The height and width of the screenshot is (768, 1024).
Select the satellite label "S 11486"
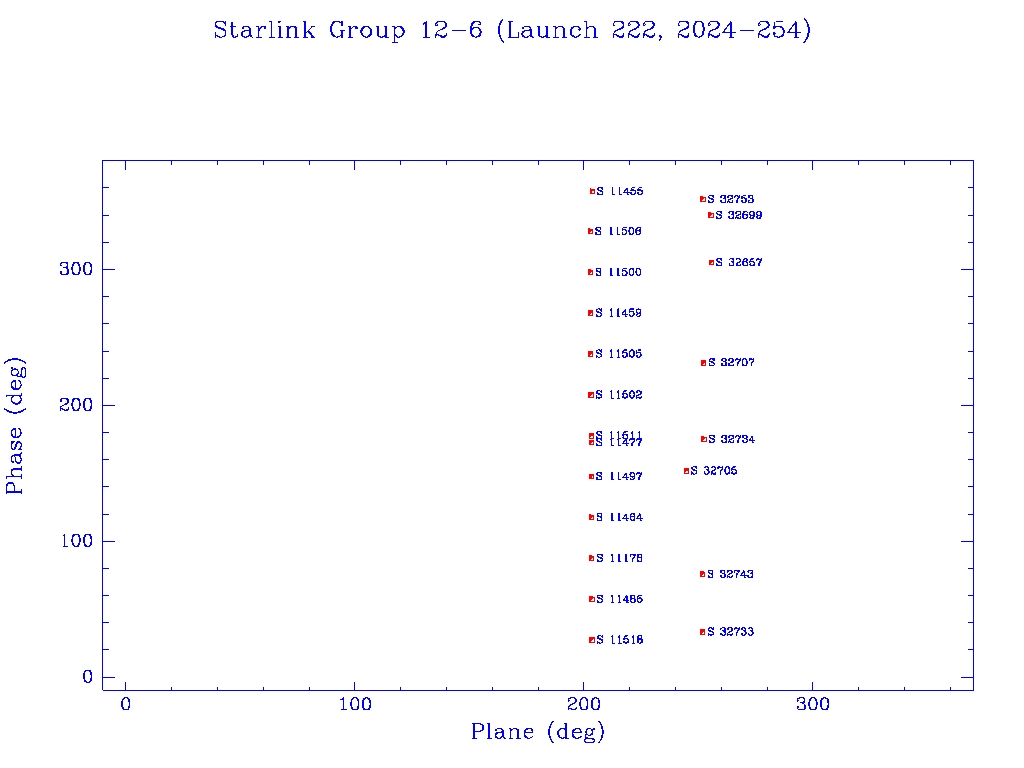point(620,599)
